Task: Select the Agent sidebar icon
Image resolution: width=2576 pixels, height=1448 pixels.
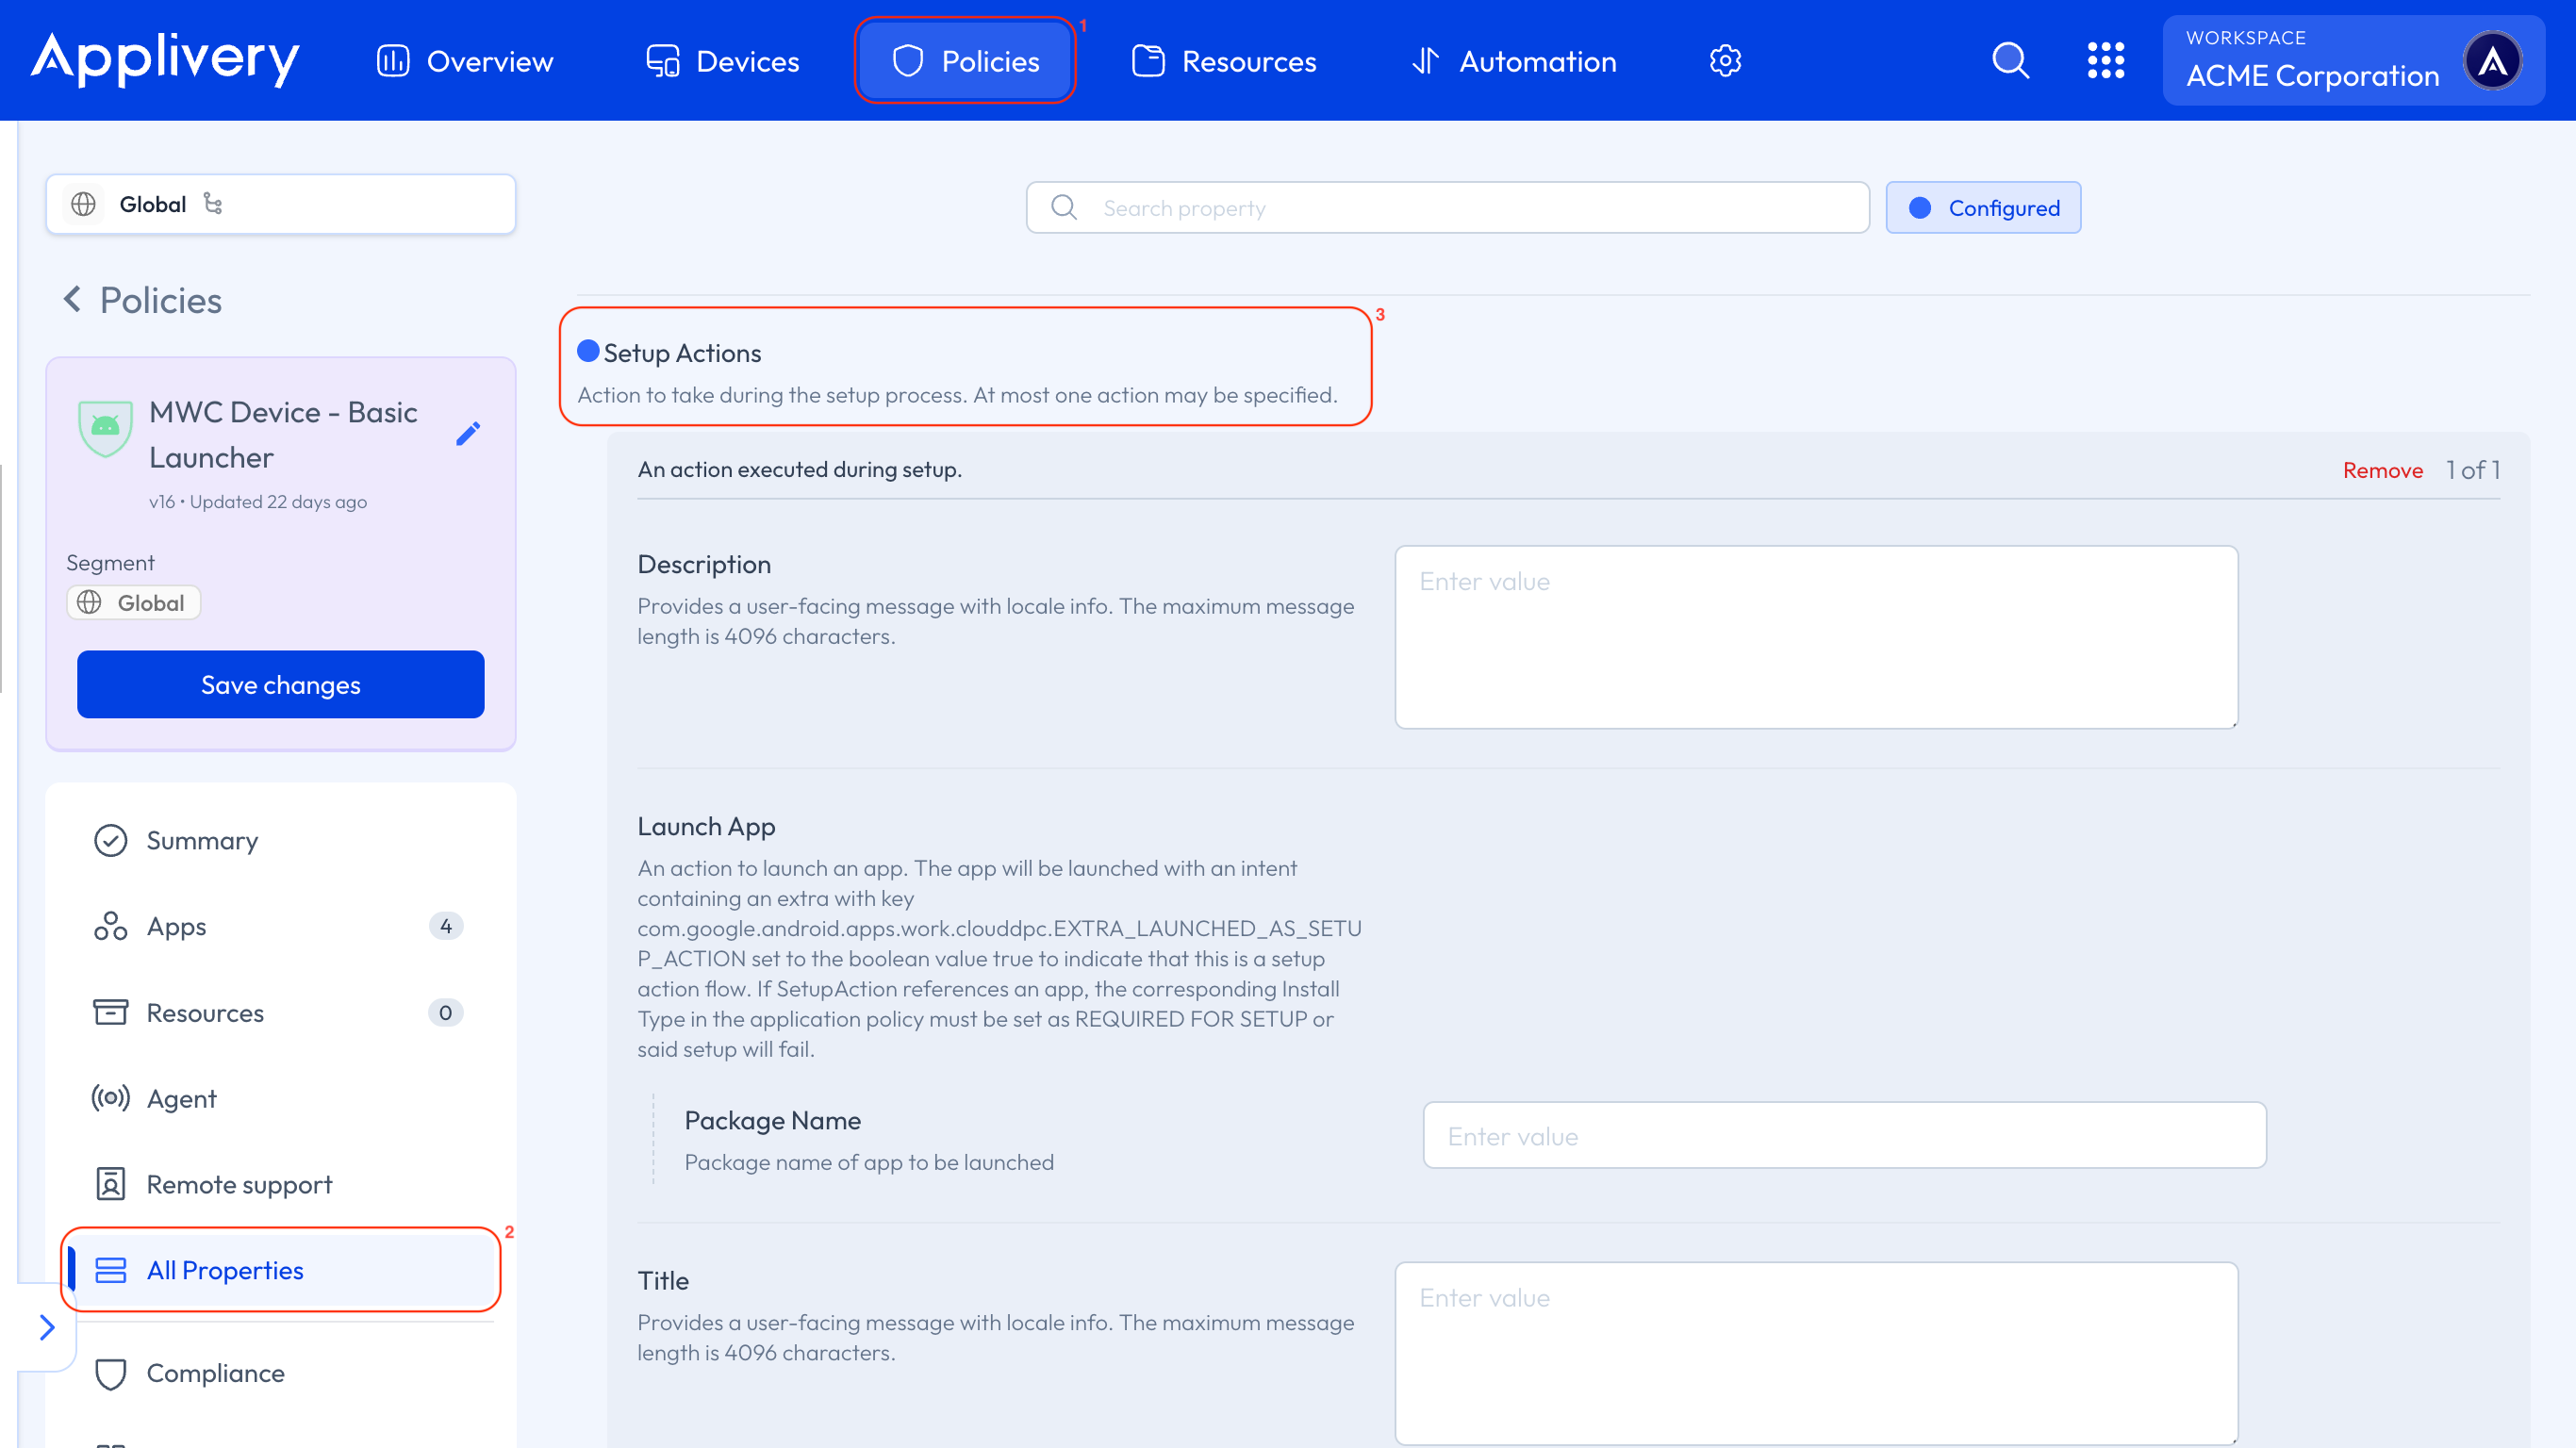Action: (110, 1097)
